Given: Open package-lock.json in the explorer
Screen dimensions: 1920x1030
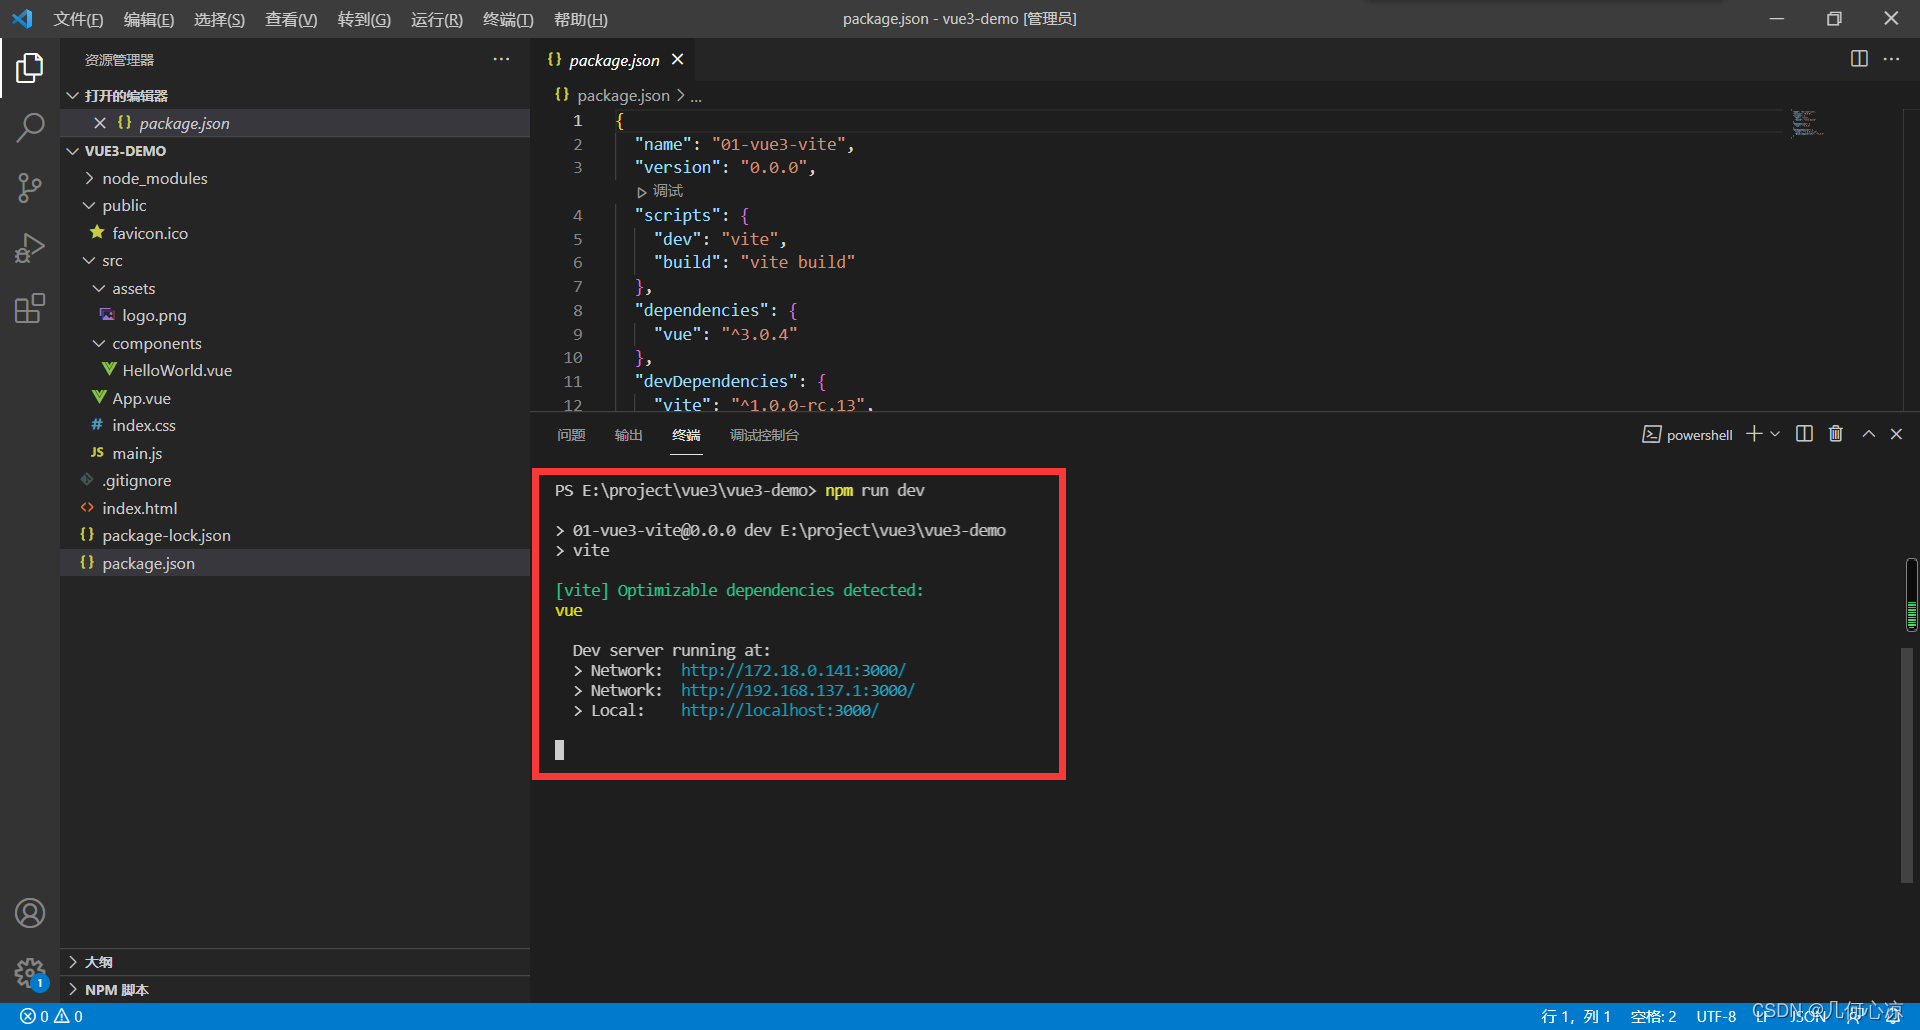Looking at the screenshot, I should pyautogui.click(x=295, y=535).
